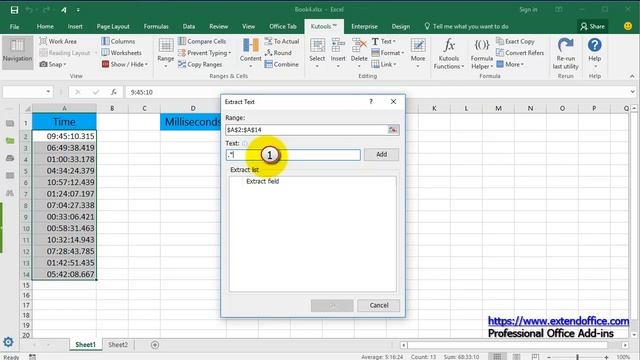Open the Kutools settings gear icon

click(x=8, y=342)
